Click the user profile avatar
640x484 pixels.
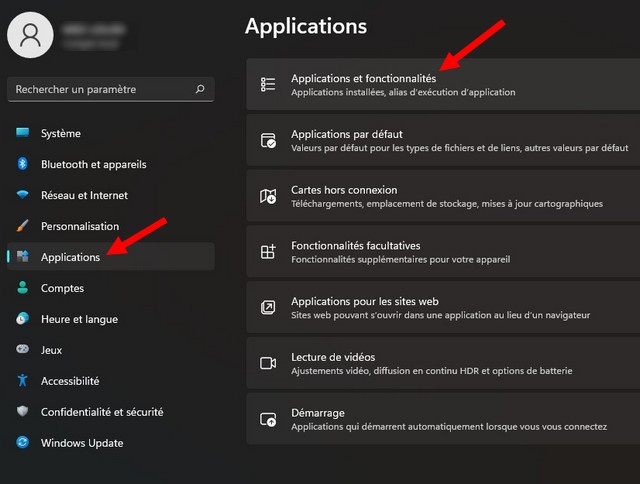tap(30, 35)
